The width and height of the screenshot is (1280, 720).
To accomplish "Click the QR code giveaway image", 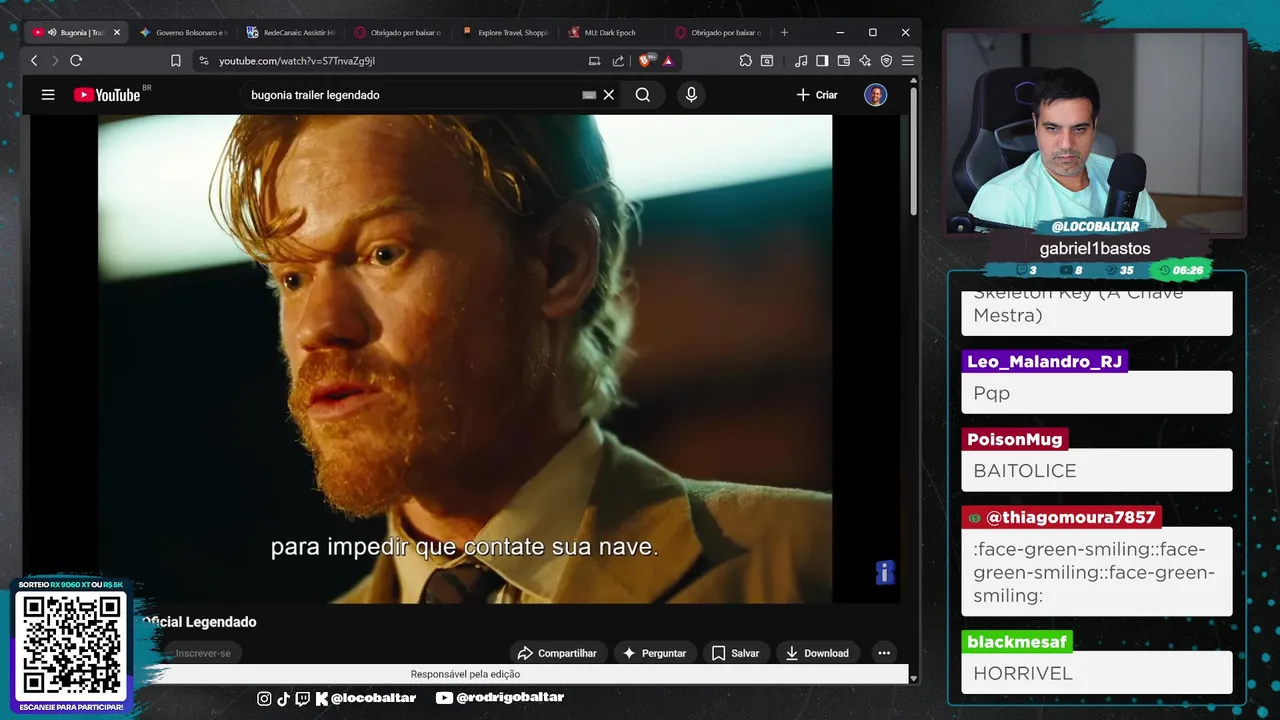I will [70, 646].
